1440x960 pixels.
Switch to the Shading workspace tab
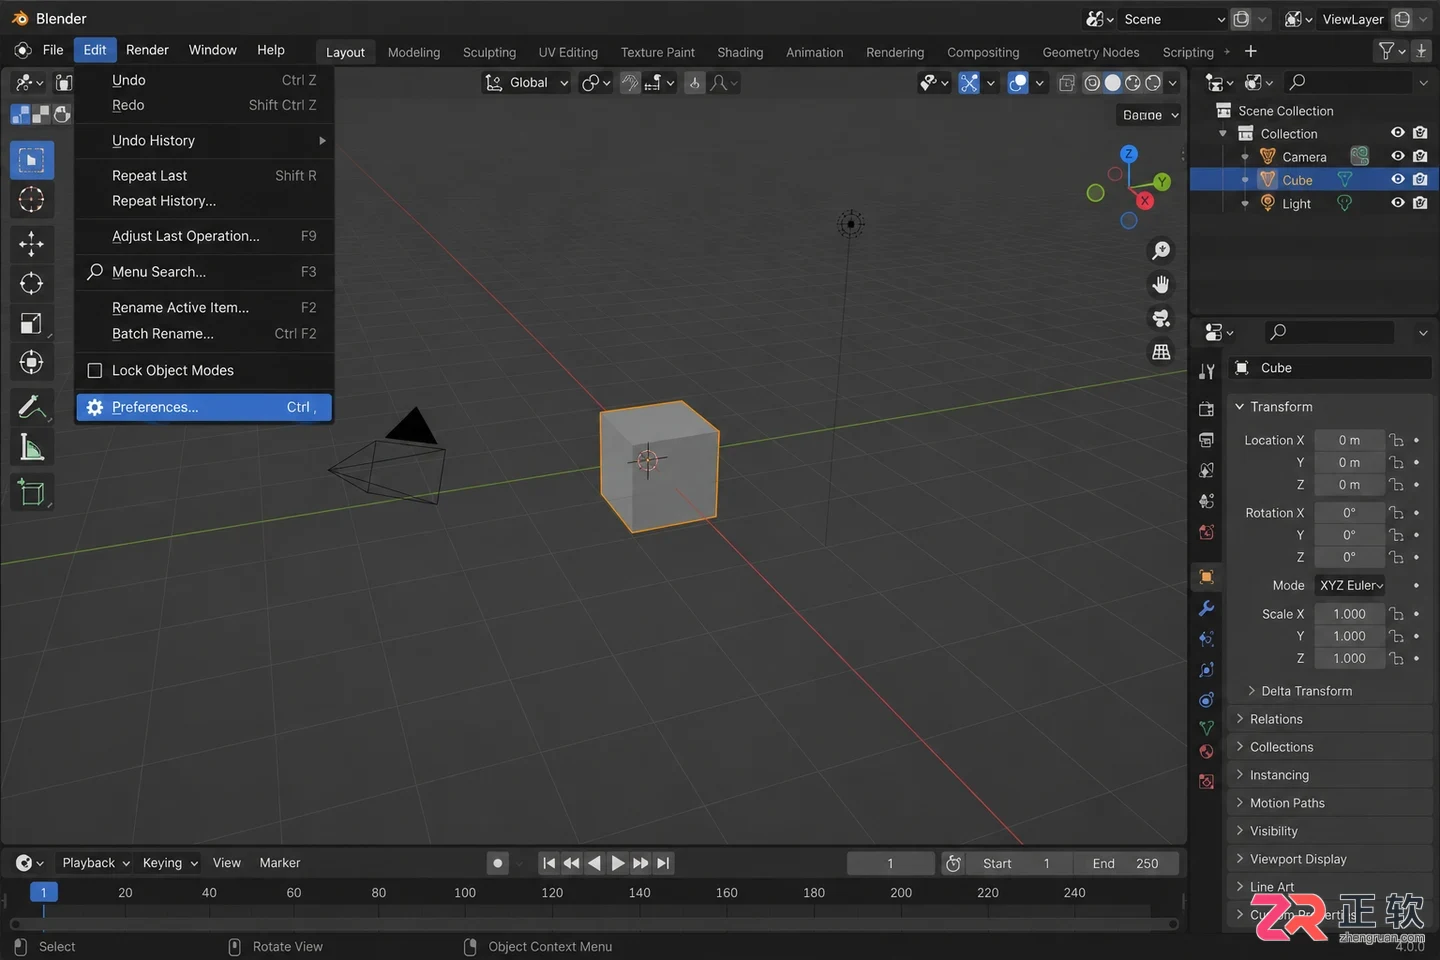coord(740,52)
